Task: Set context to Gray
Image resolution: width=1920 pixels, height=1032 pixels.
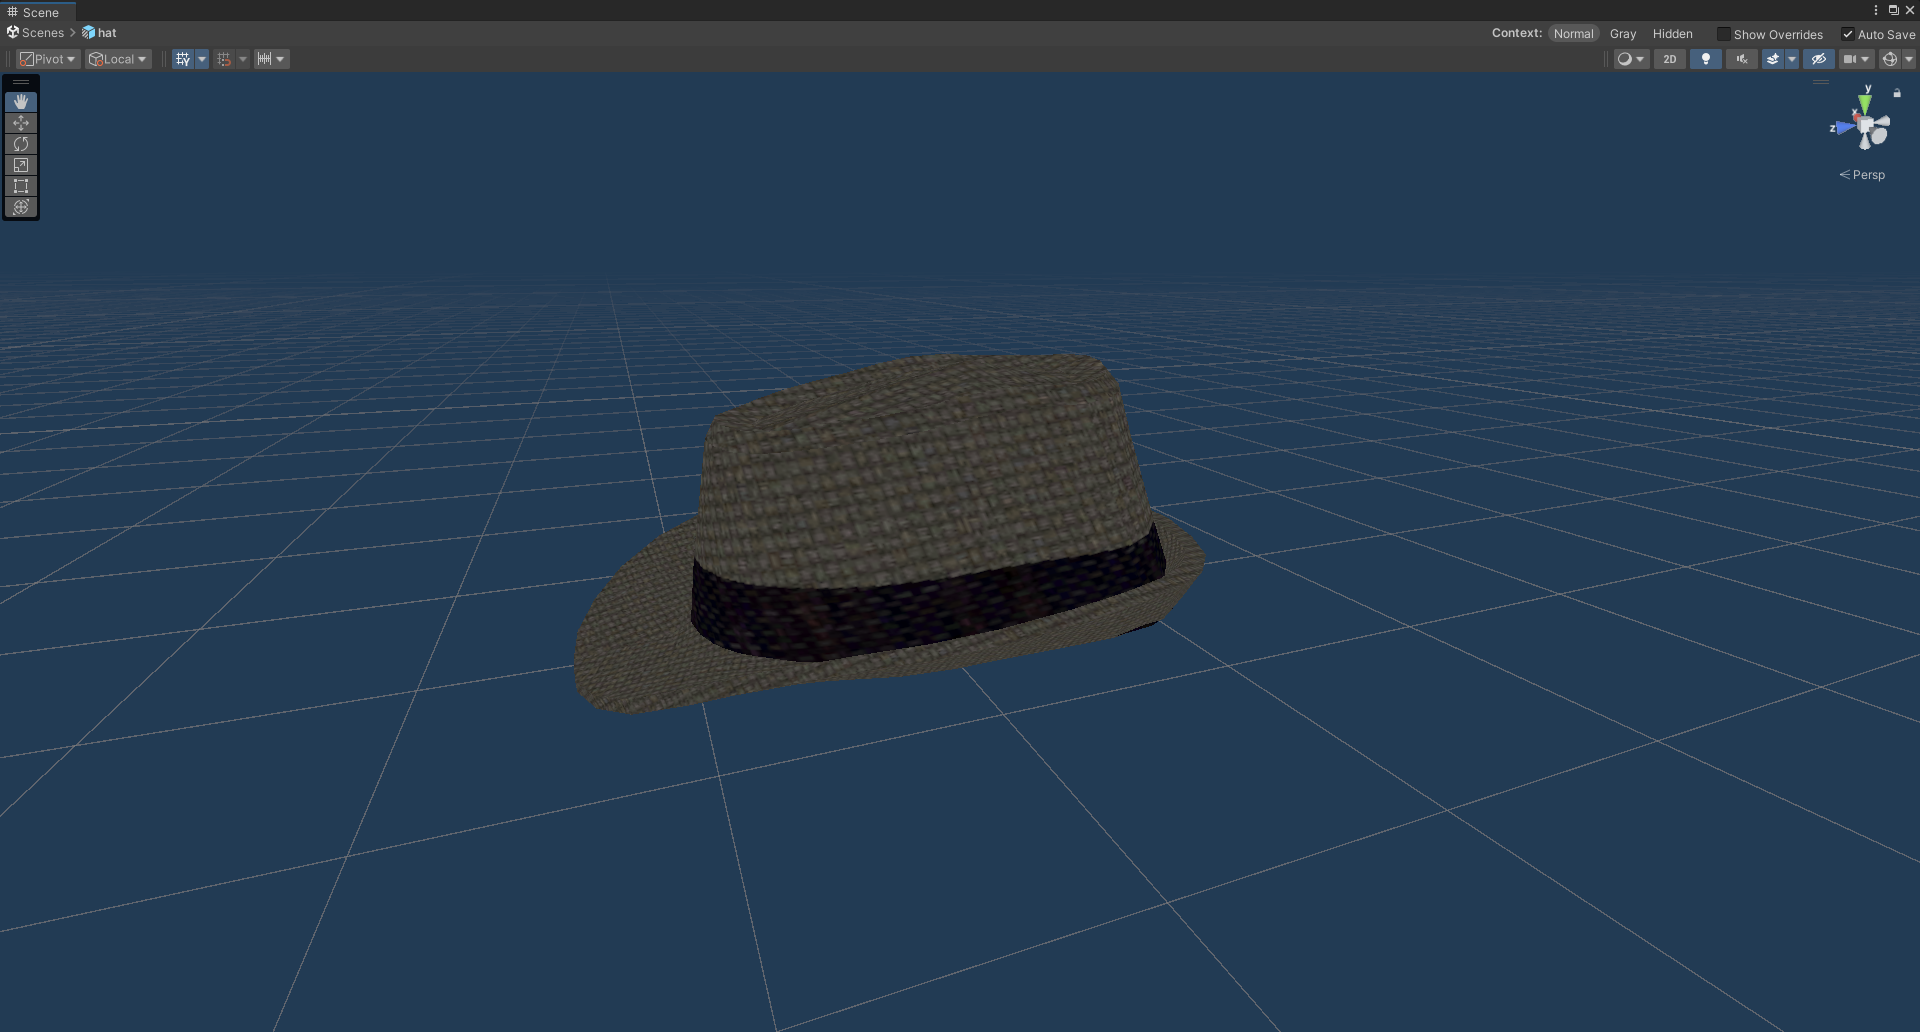Action: 1623,34
